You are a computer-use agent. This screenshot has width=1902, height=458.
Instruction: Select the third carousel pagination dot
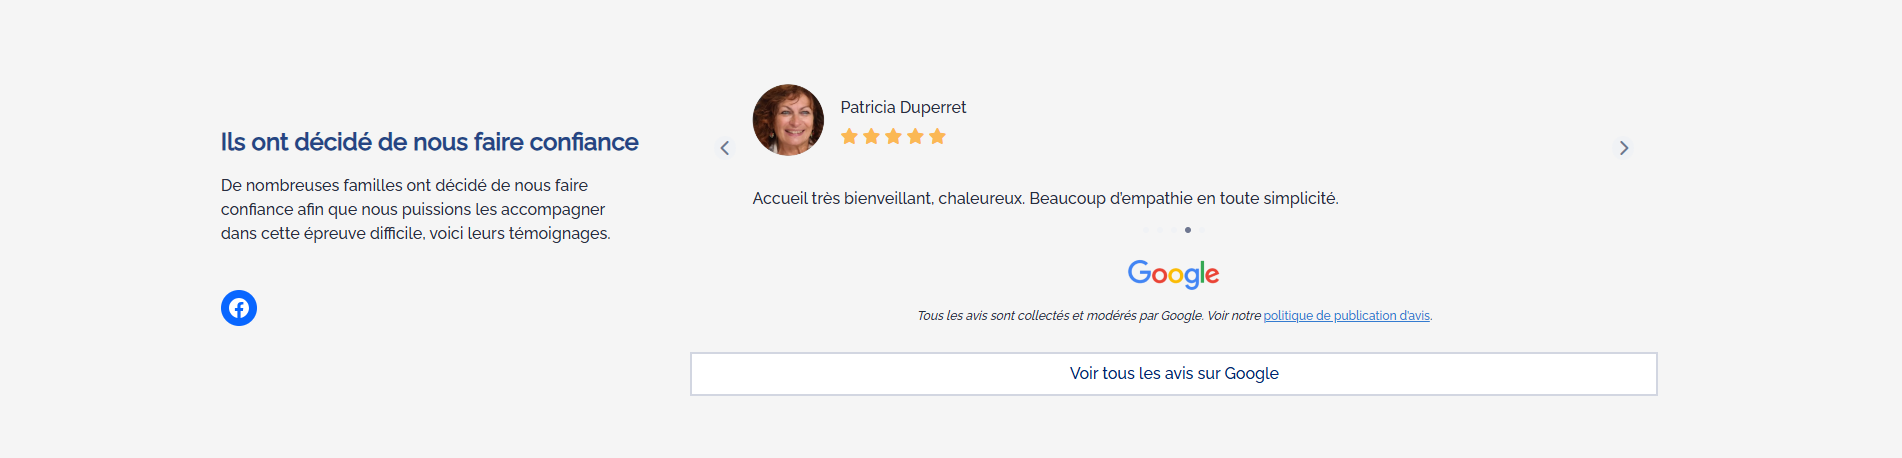[x=1174, y=230]
